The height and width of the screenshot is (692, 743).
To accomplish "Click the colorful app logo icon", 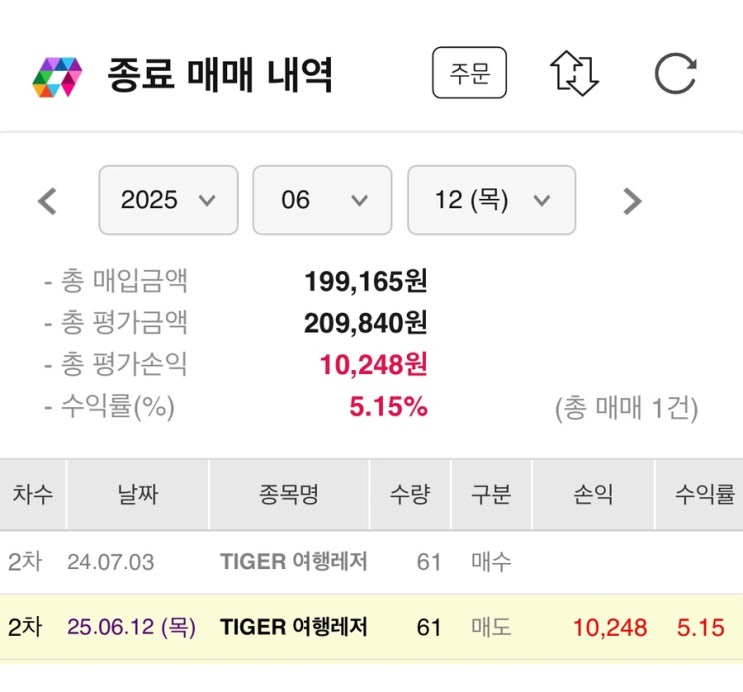I will [x=57, y=76].
